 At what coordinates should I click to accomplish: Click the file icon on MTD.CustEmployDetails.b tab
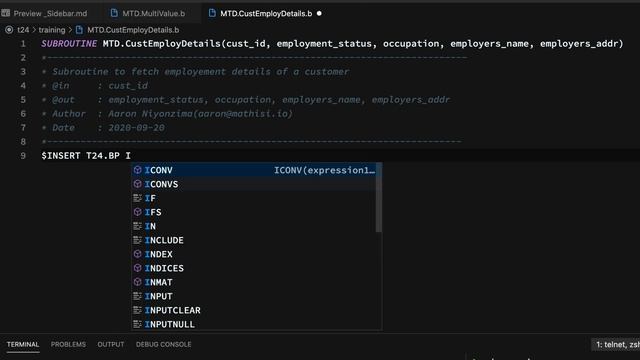click(212, 13)
